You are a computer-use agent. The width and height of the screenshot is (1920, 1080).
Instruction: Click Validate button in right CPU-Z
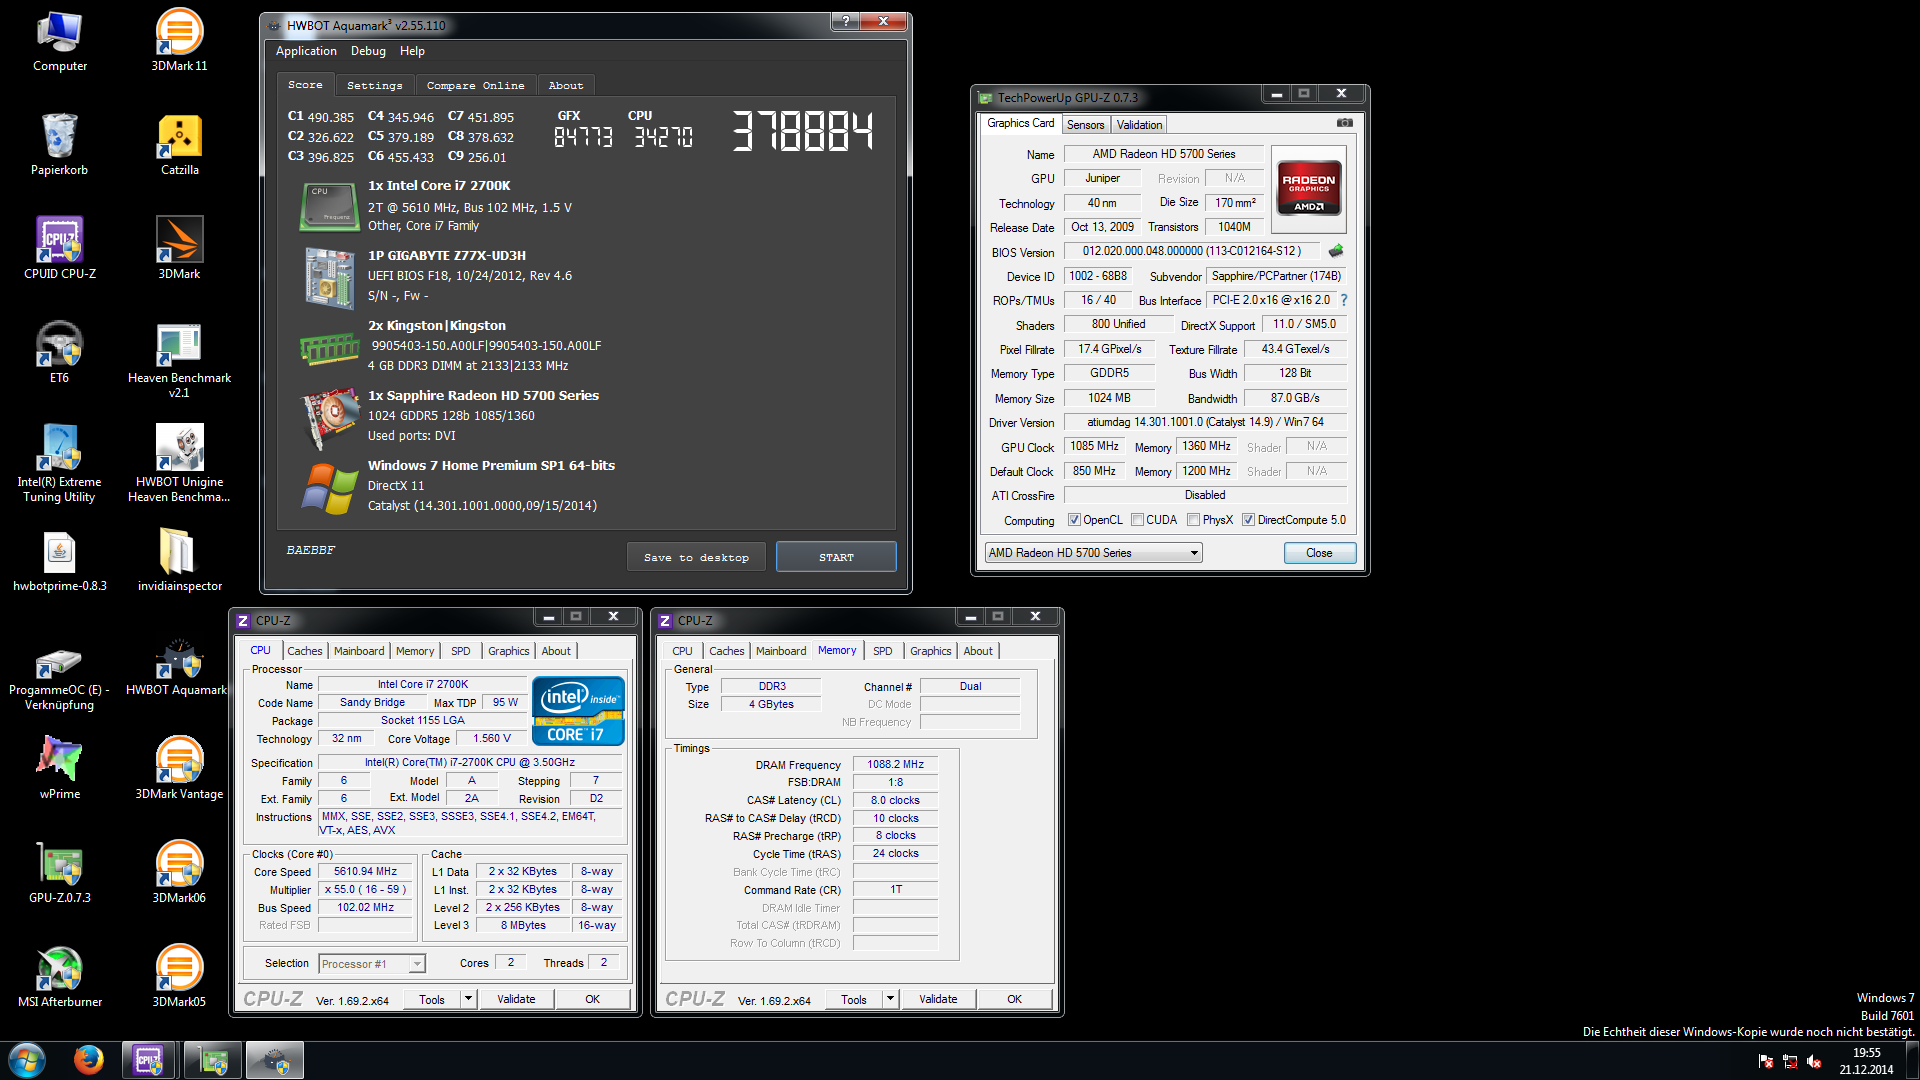coord(938,999)
